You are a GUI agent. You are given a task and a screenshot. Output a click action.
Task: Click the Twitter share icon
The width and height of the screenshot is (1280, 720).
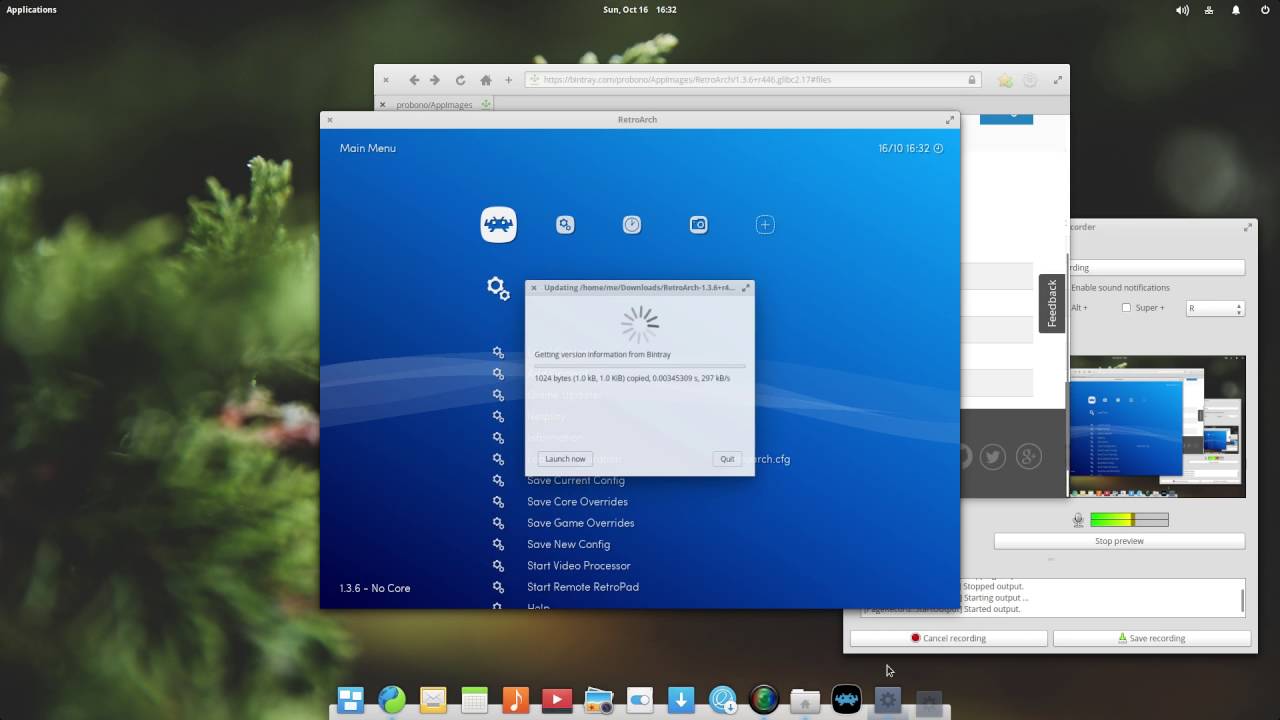(x=992, y=457)
